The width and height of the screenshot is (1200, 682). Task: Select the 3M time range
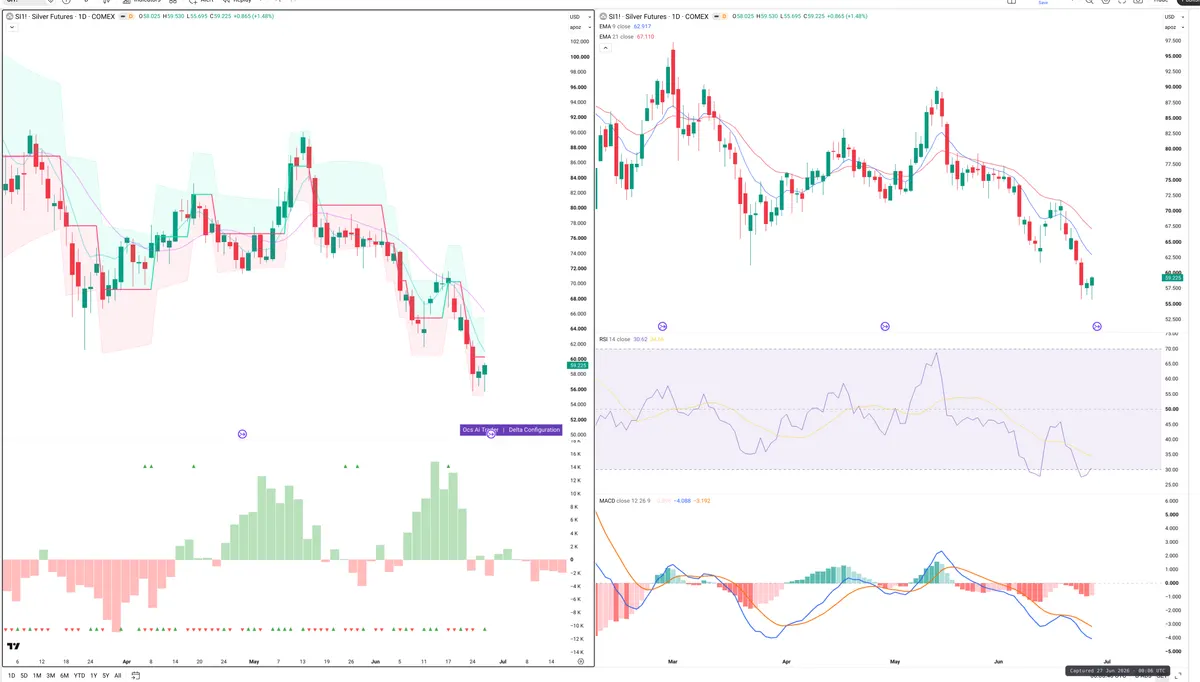[50, 675]
